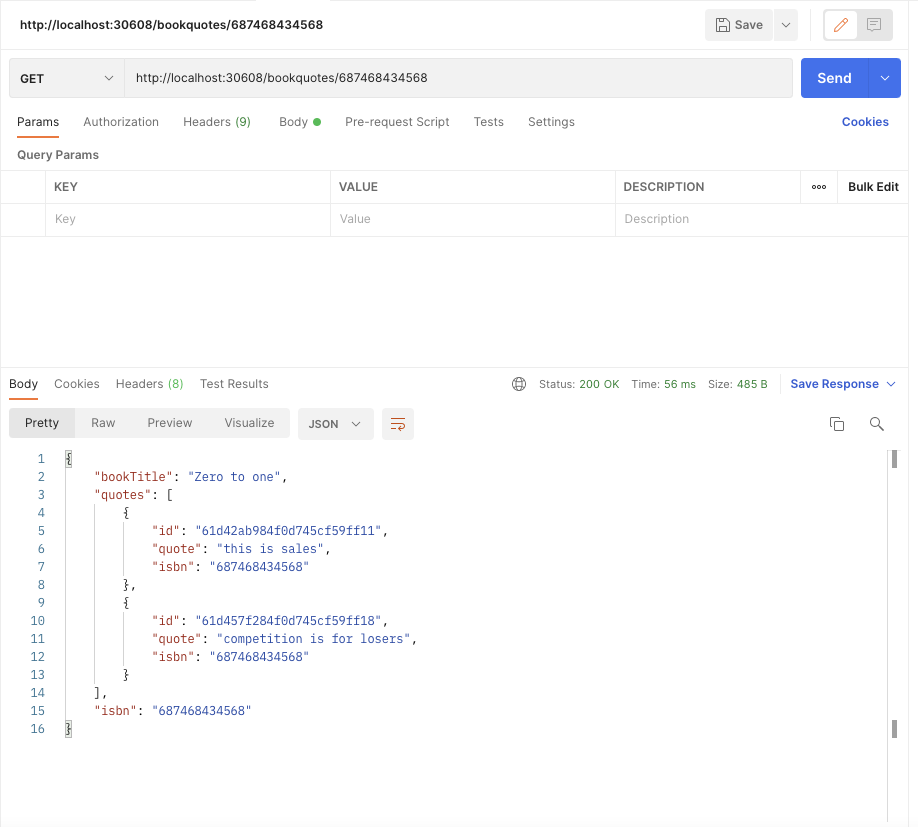Click the globe network information icon

pos(518,383)
